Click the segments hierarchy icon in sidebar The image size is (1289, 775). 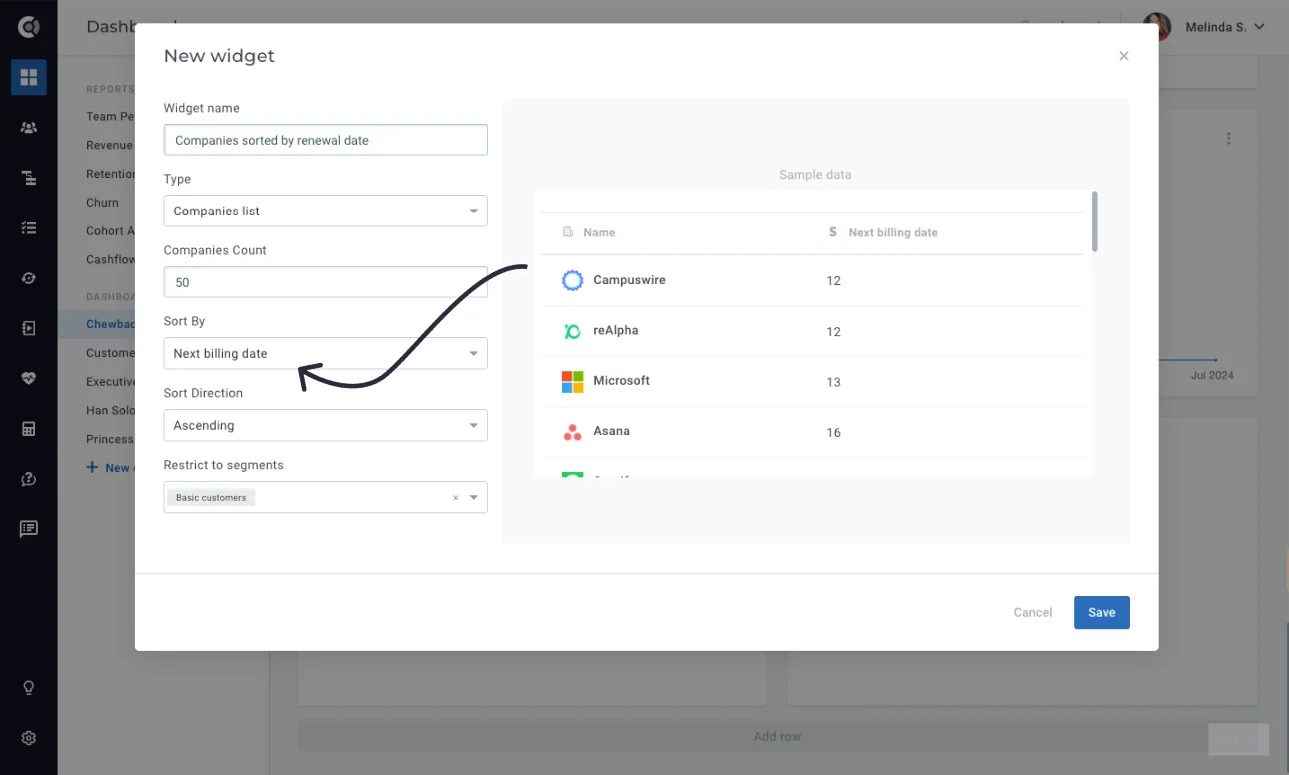[x=28, y=178]
